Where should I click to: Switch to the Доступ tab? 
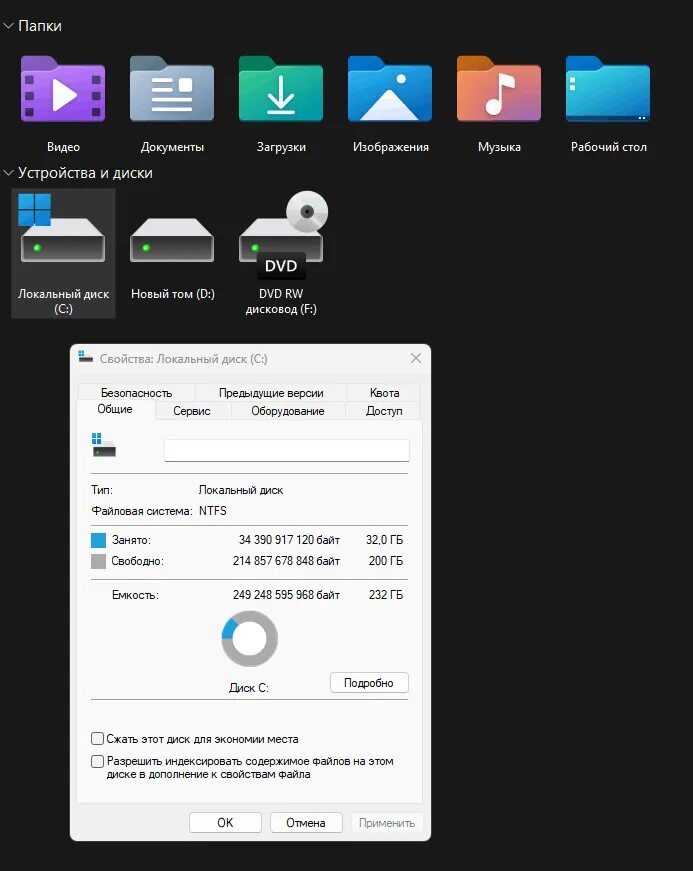[x=384, y=411]
